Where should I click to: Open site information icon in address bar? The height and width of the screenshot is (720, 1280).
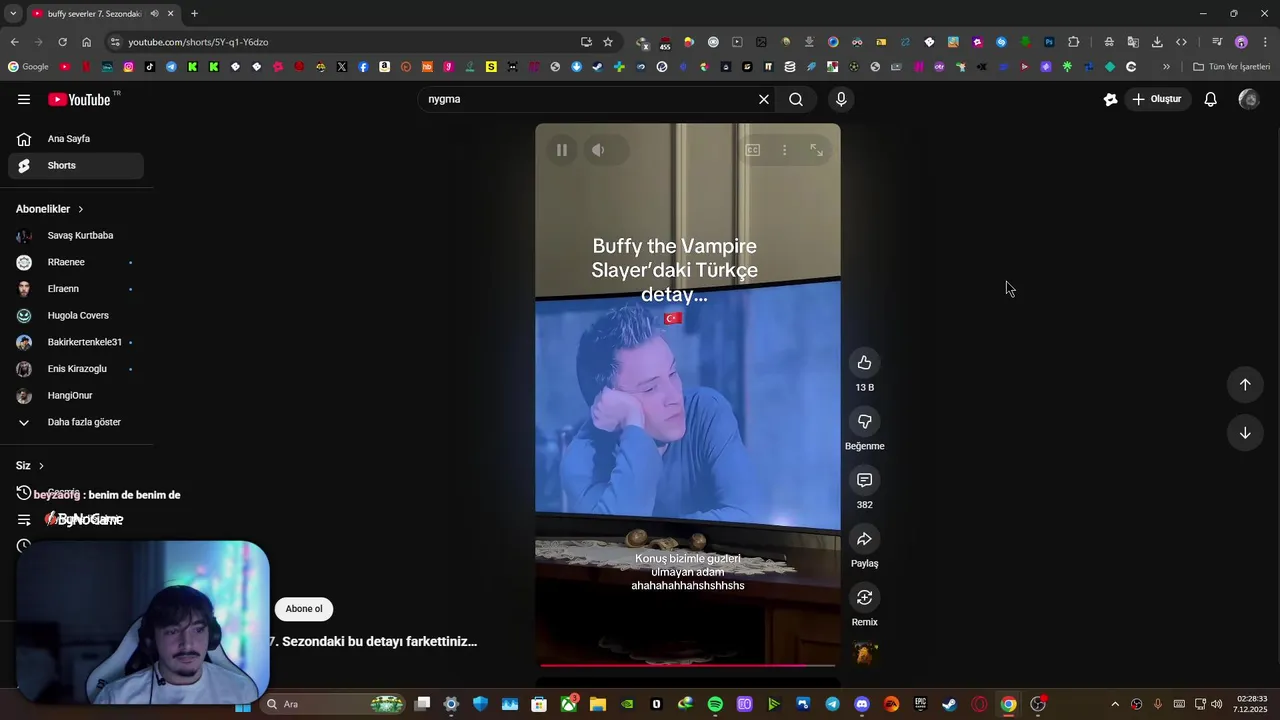(x=115, y=42)
